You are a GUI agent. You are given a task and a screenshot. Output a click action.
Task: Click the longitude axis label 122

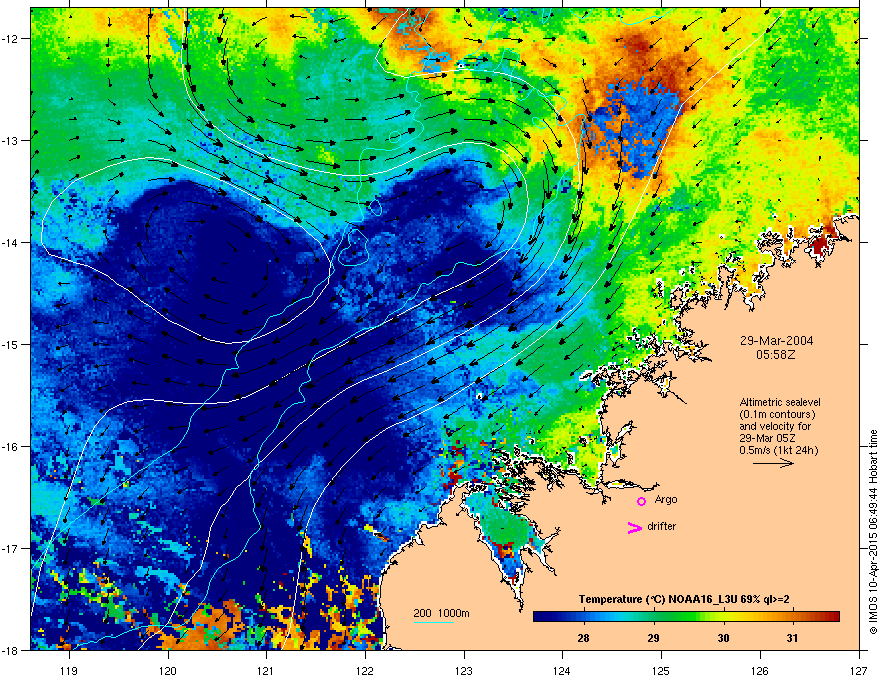pos(365,670)
